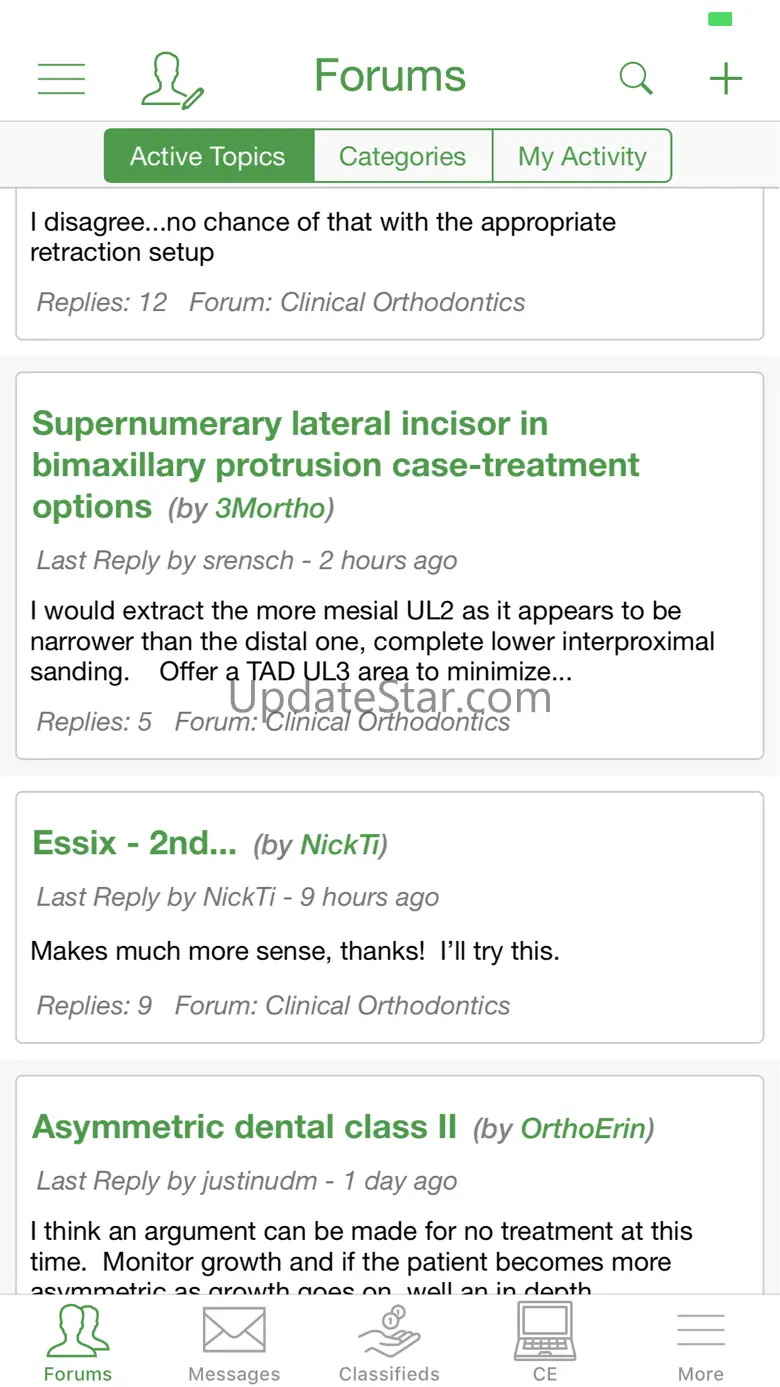
Task: Open the Essix - 2nd... topic
Action: pyautogui.click(x=134, y=843)
